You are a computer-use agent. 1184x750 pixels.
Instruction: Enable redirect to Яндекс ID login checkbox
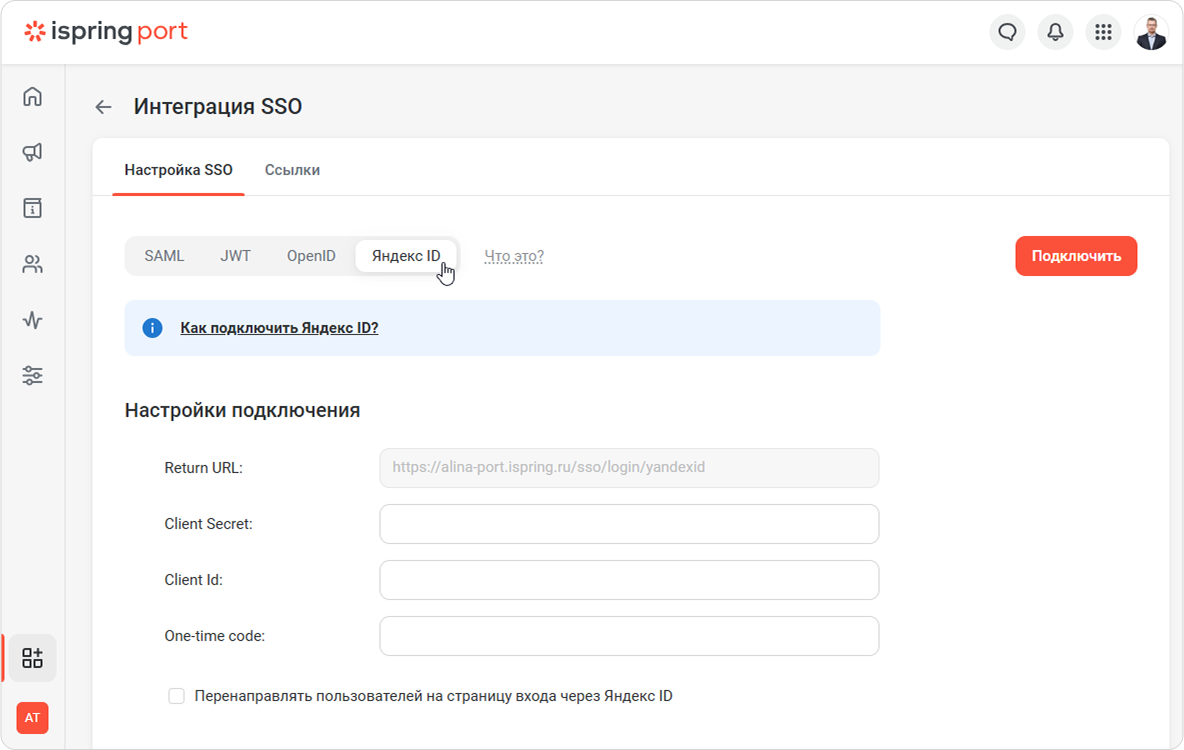pos(176,696)
